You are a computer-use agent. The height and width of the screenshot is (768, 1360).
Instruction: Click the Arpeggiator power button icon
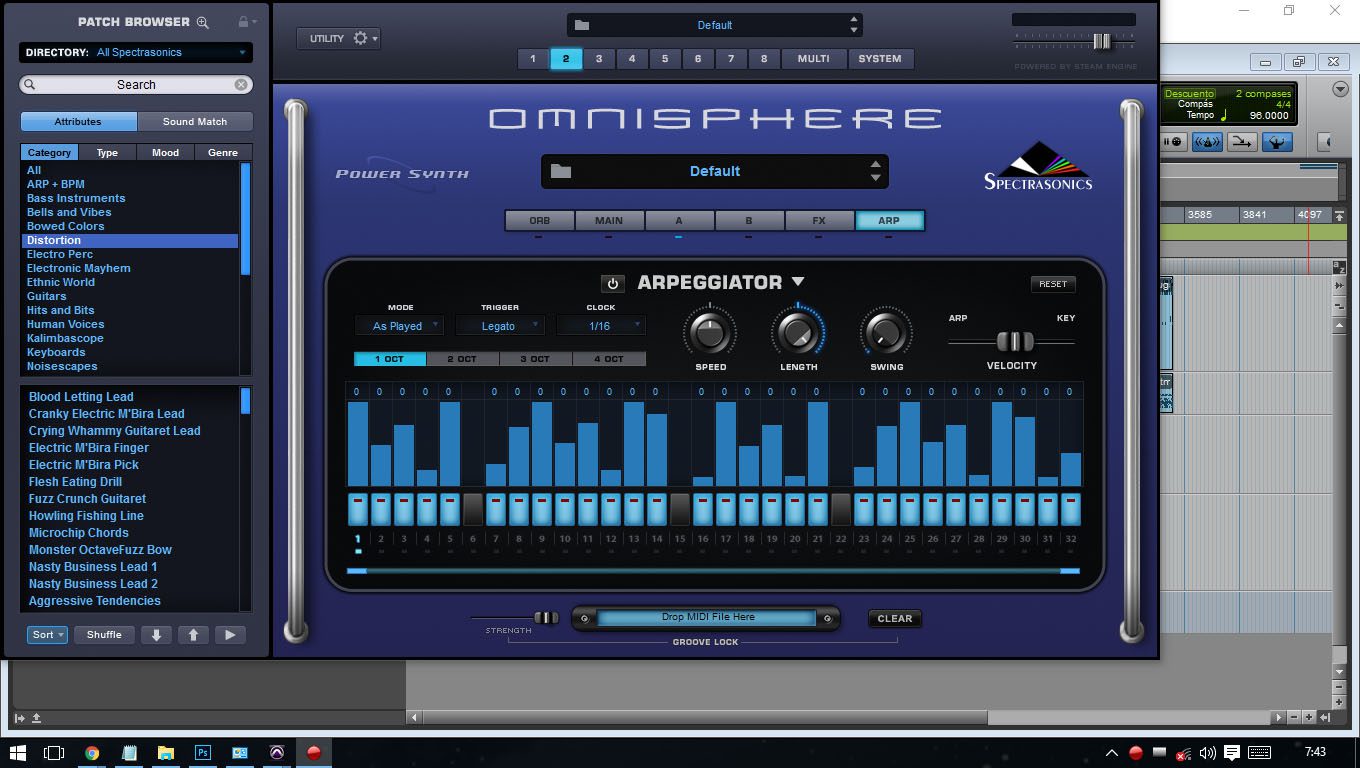(x=612, y=284)
